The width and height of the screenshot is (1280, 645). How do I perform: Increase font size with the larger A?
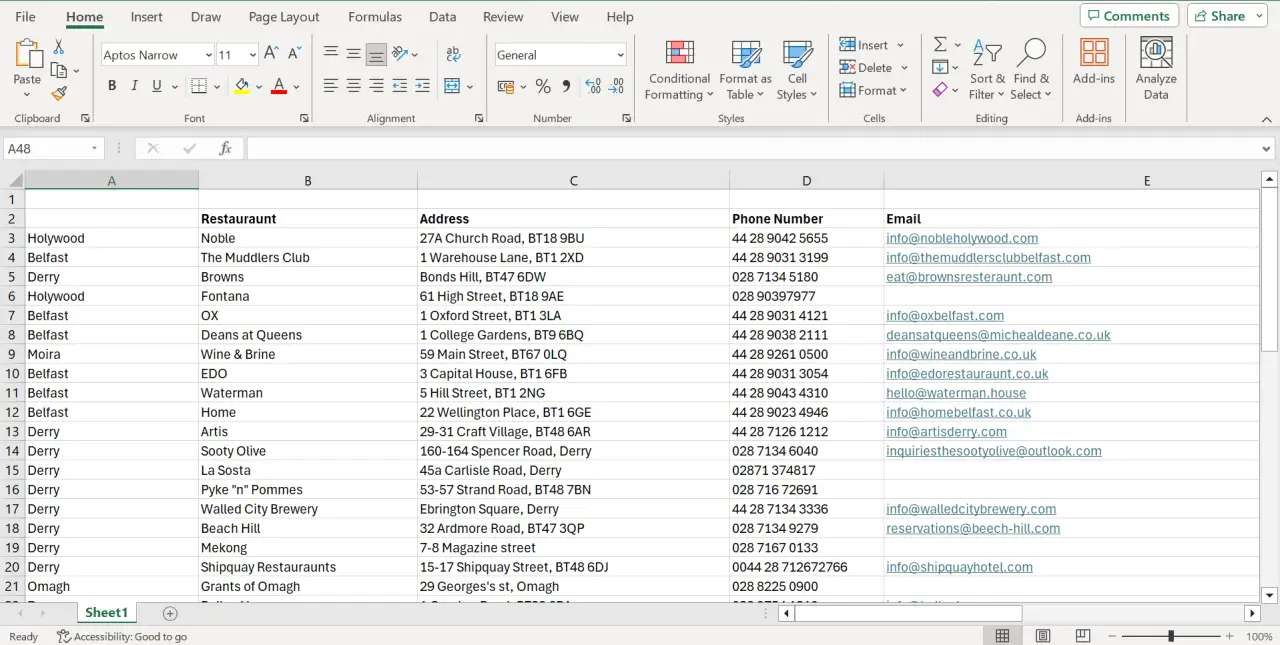pos(271,54)
